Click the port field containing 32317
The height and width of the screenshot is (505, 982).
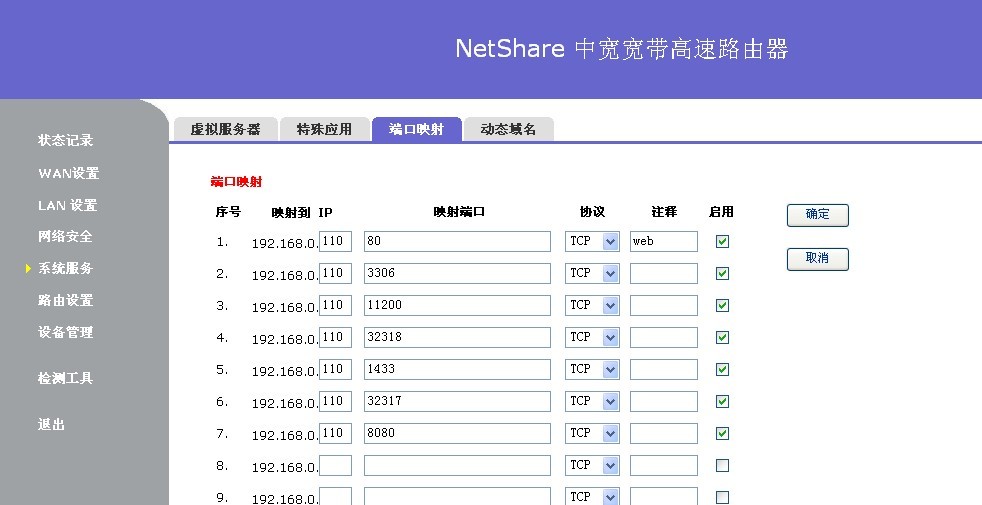457,401
